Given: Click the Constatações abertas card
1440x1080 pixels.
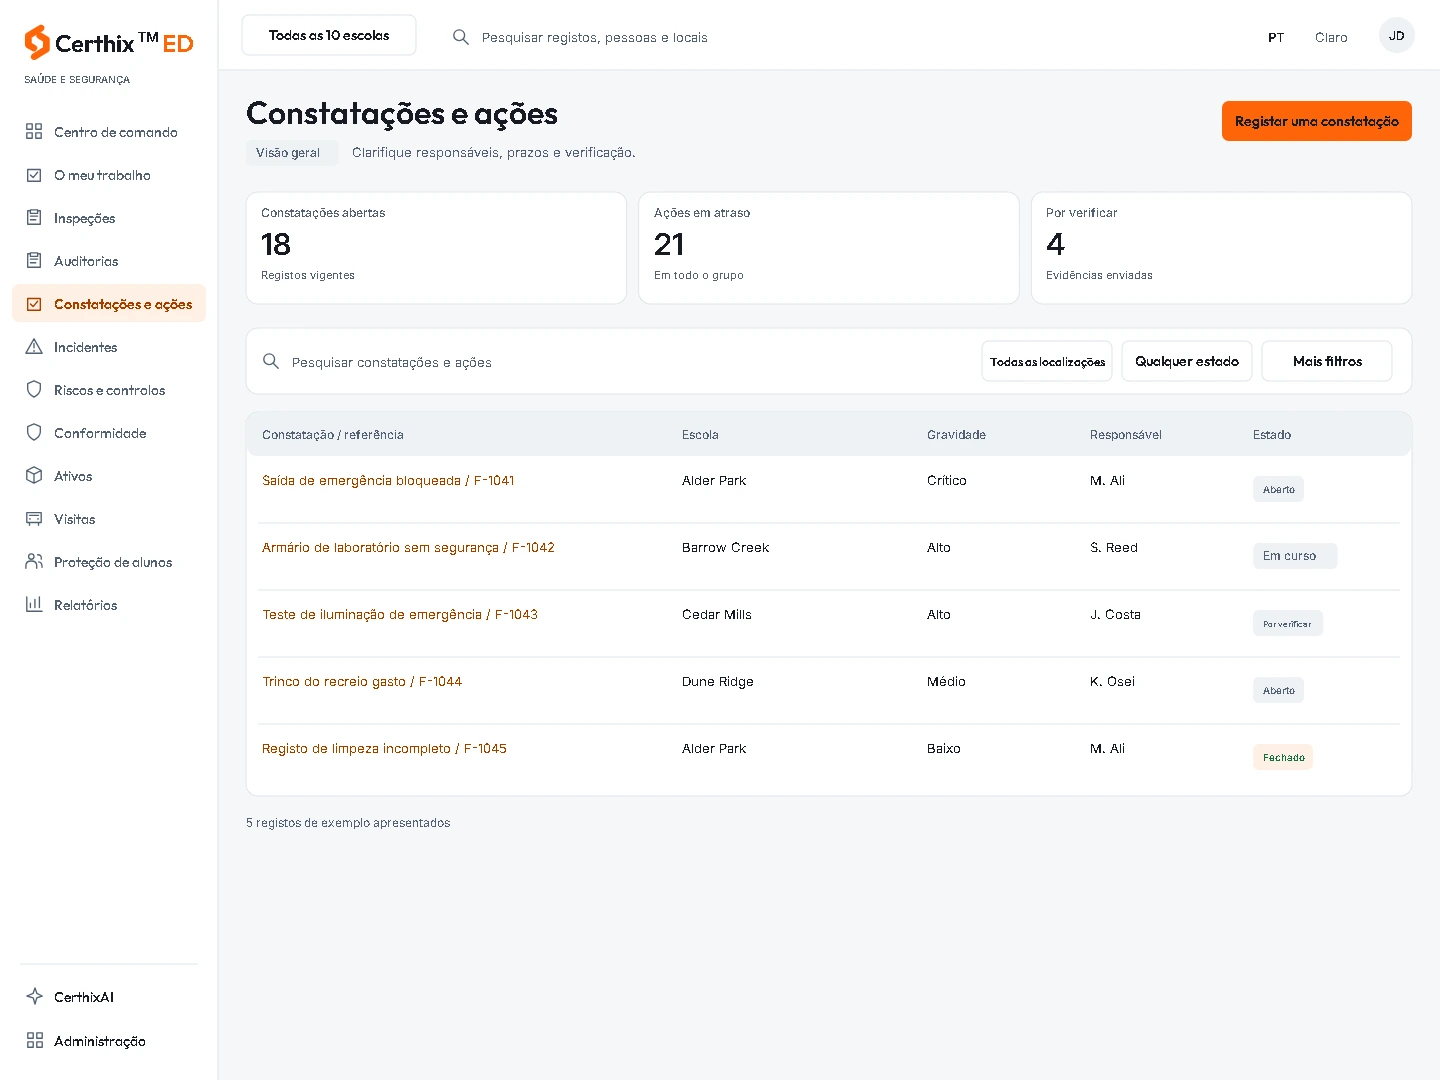Looking at the screenshot, I should point(436,247).
